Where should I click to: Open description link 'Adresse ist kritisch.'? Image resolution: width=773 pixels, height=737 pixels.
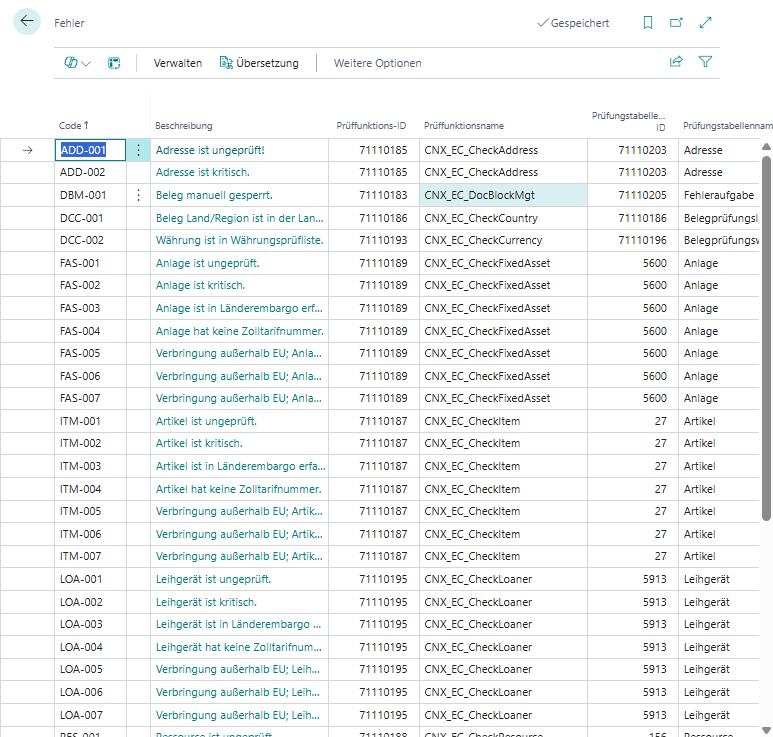203,173
